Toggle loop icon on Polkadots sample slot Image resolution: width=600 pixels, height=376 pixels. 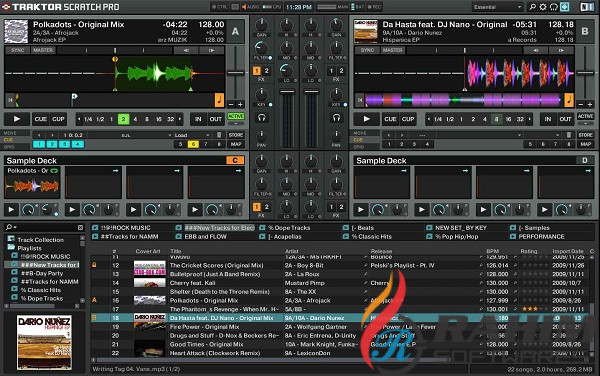pyautogui.click(x=54, y=171)
